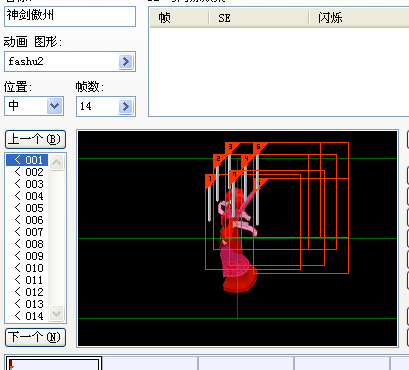Select cell marker 7 in the canvas

234,175
